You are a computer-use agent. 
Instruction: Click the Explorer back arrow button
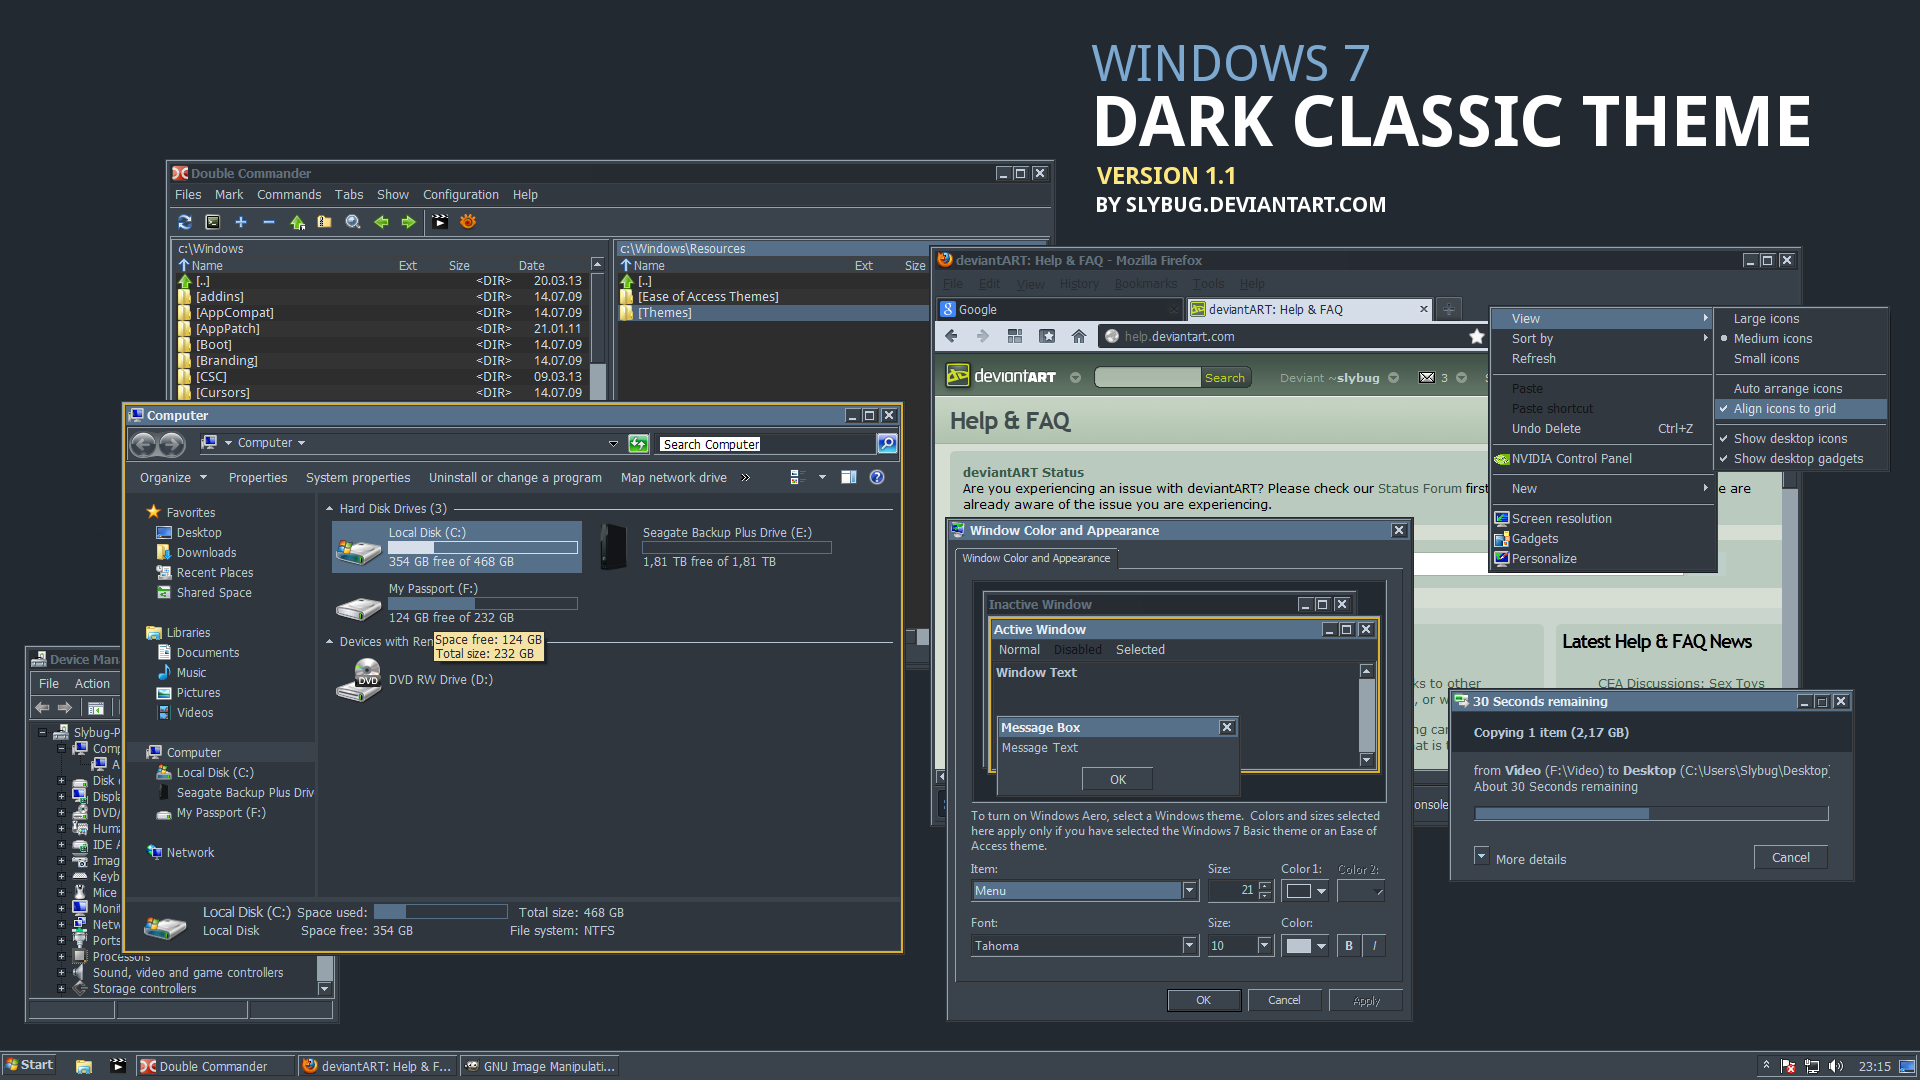144,444
